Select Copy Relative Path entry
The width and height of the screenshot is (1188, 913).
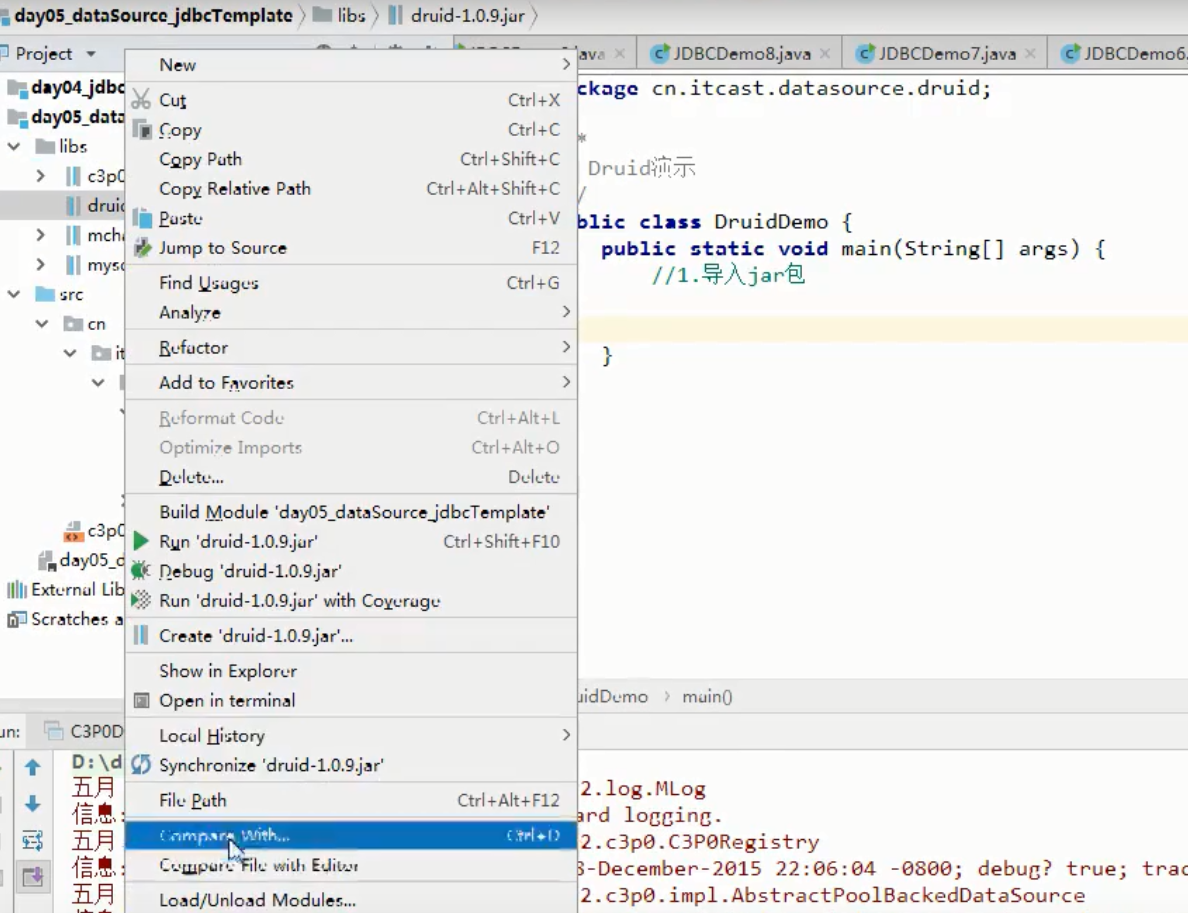coord(350,189)
